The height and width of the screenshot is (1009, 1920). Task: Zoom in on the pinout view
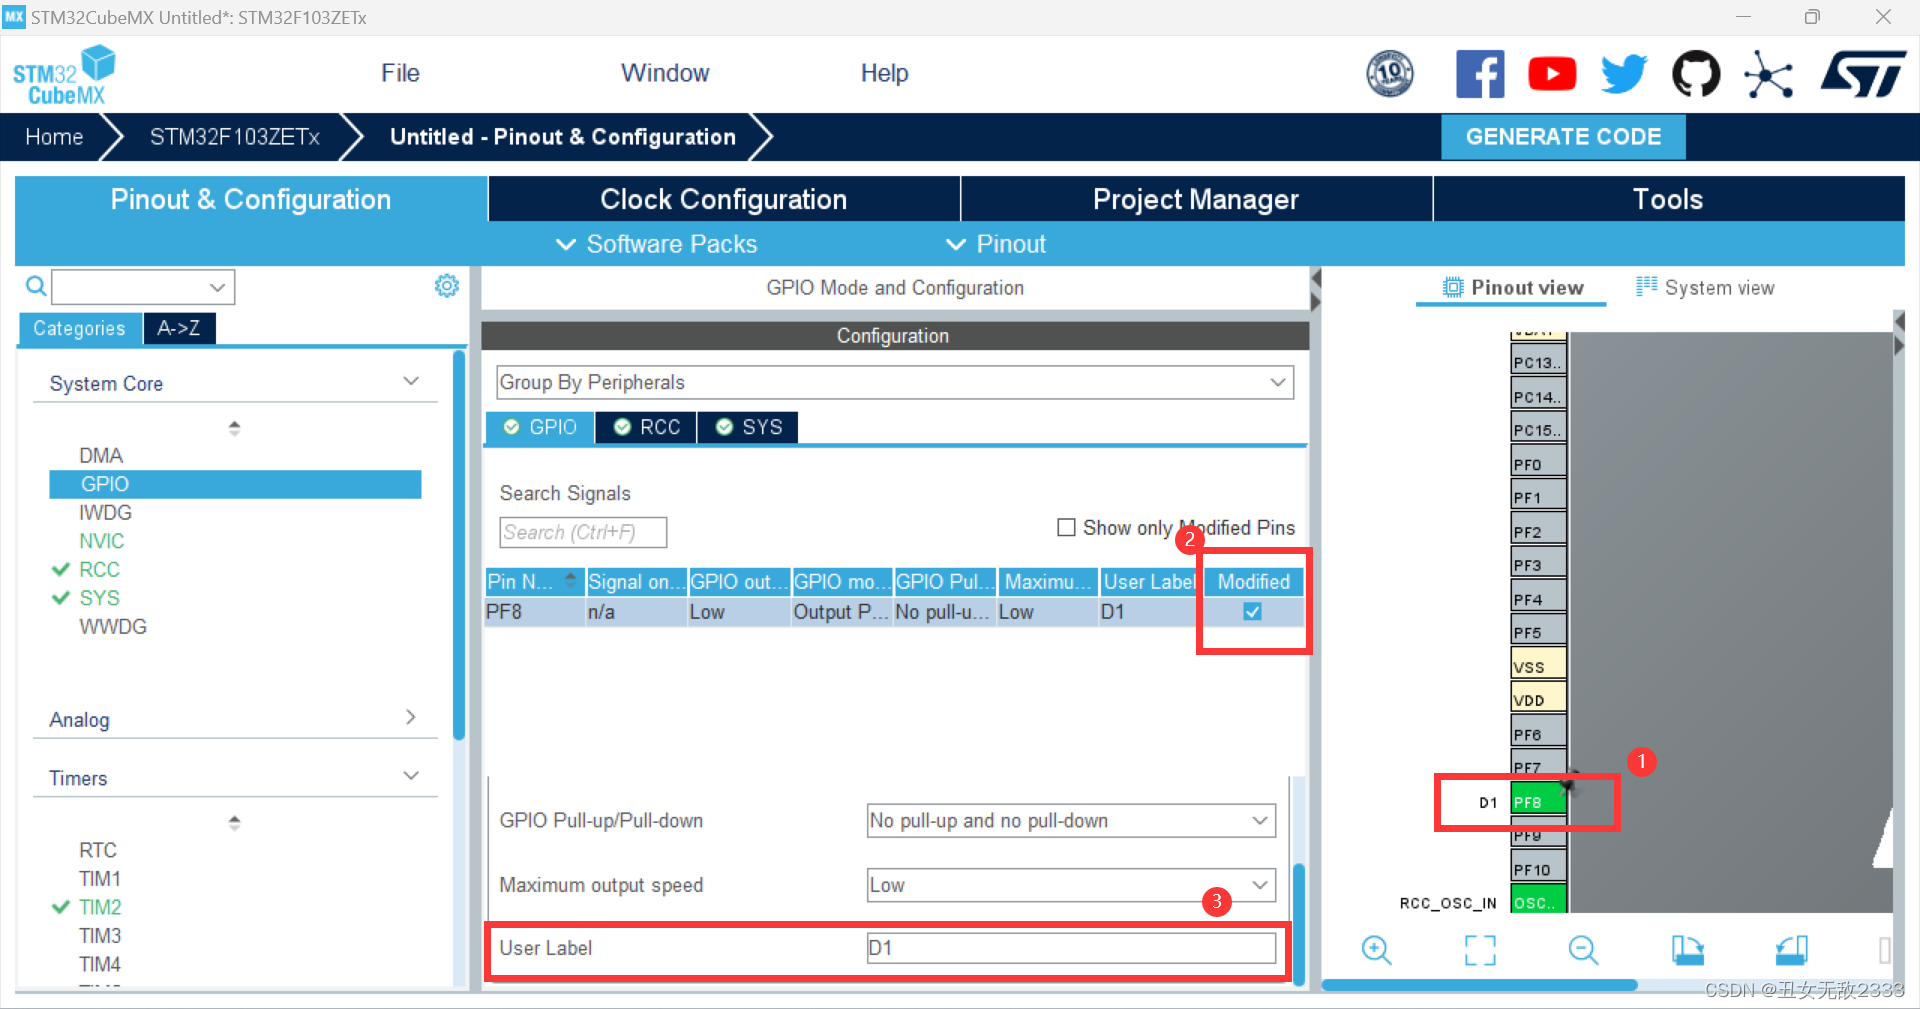coord(1377,950)
